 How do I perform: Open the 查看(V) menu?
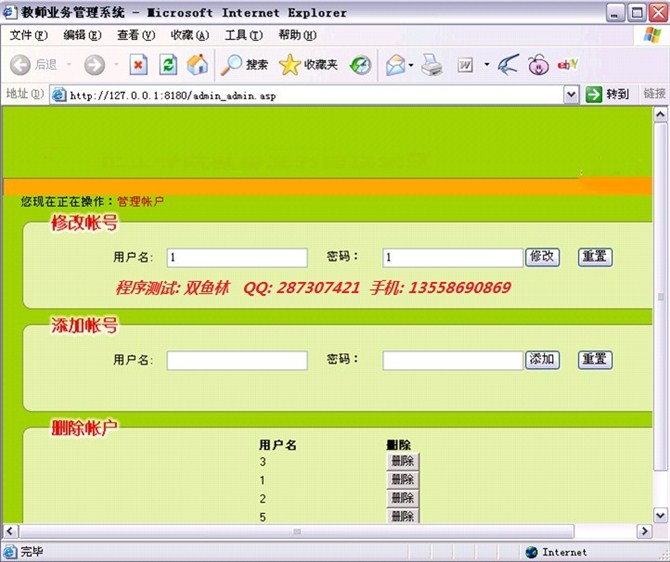136,35
